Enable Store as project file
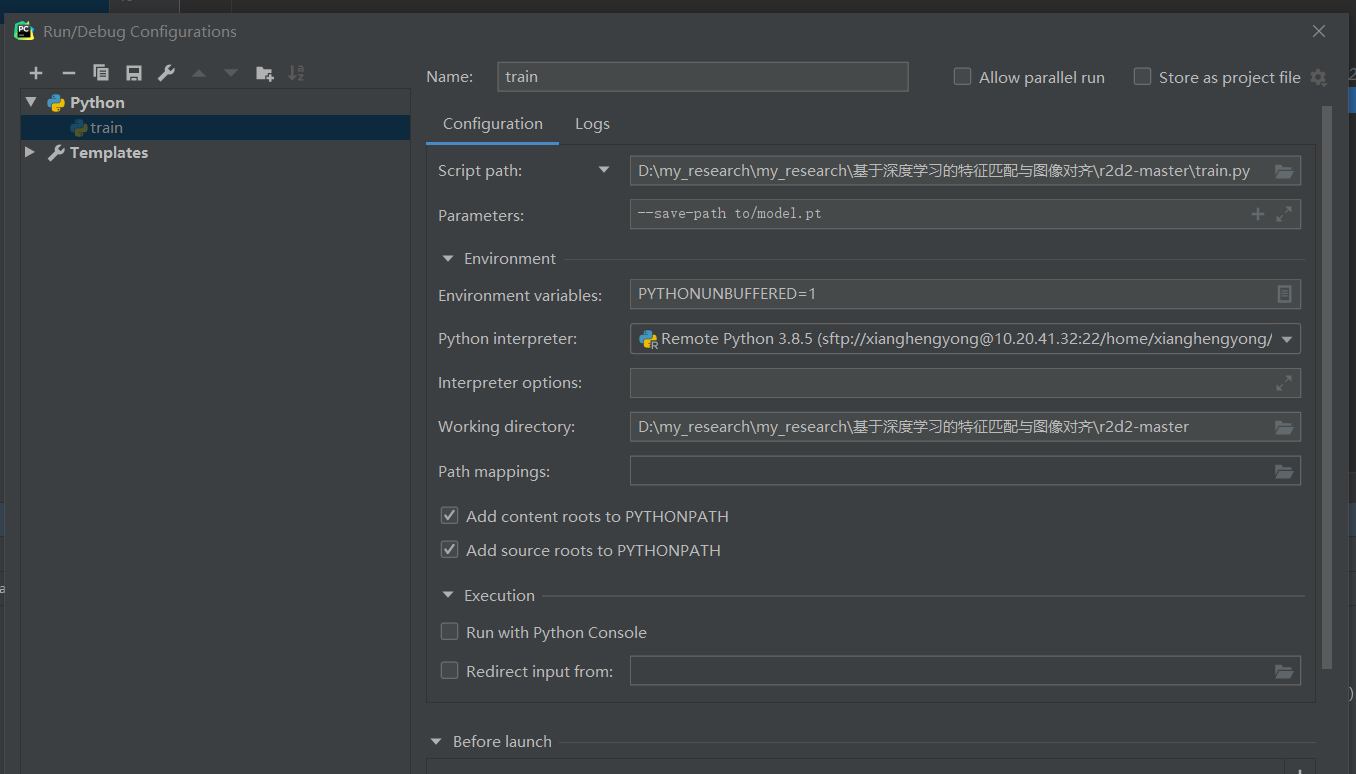1356x774 pixels. click(x=1142, y=77)
